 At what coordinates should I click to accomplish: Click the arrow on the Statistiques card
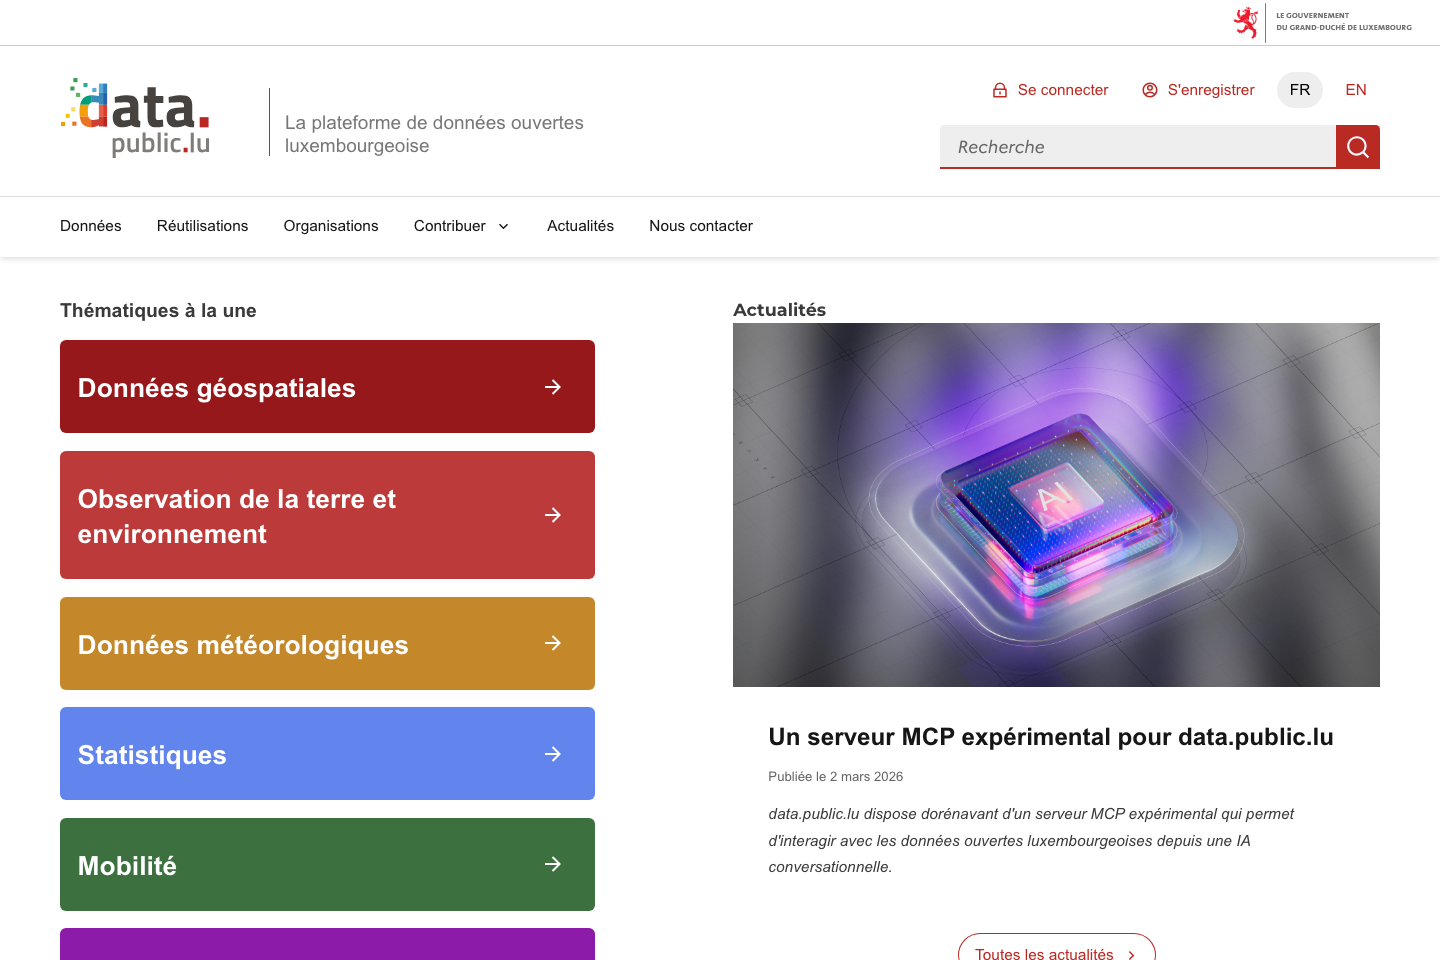(553, 754)
